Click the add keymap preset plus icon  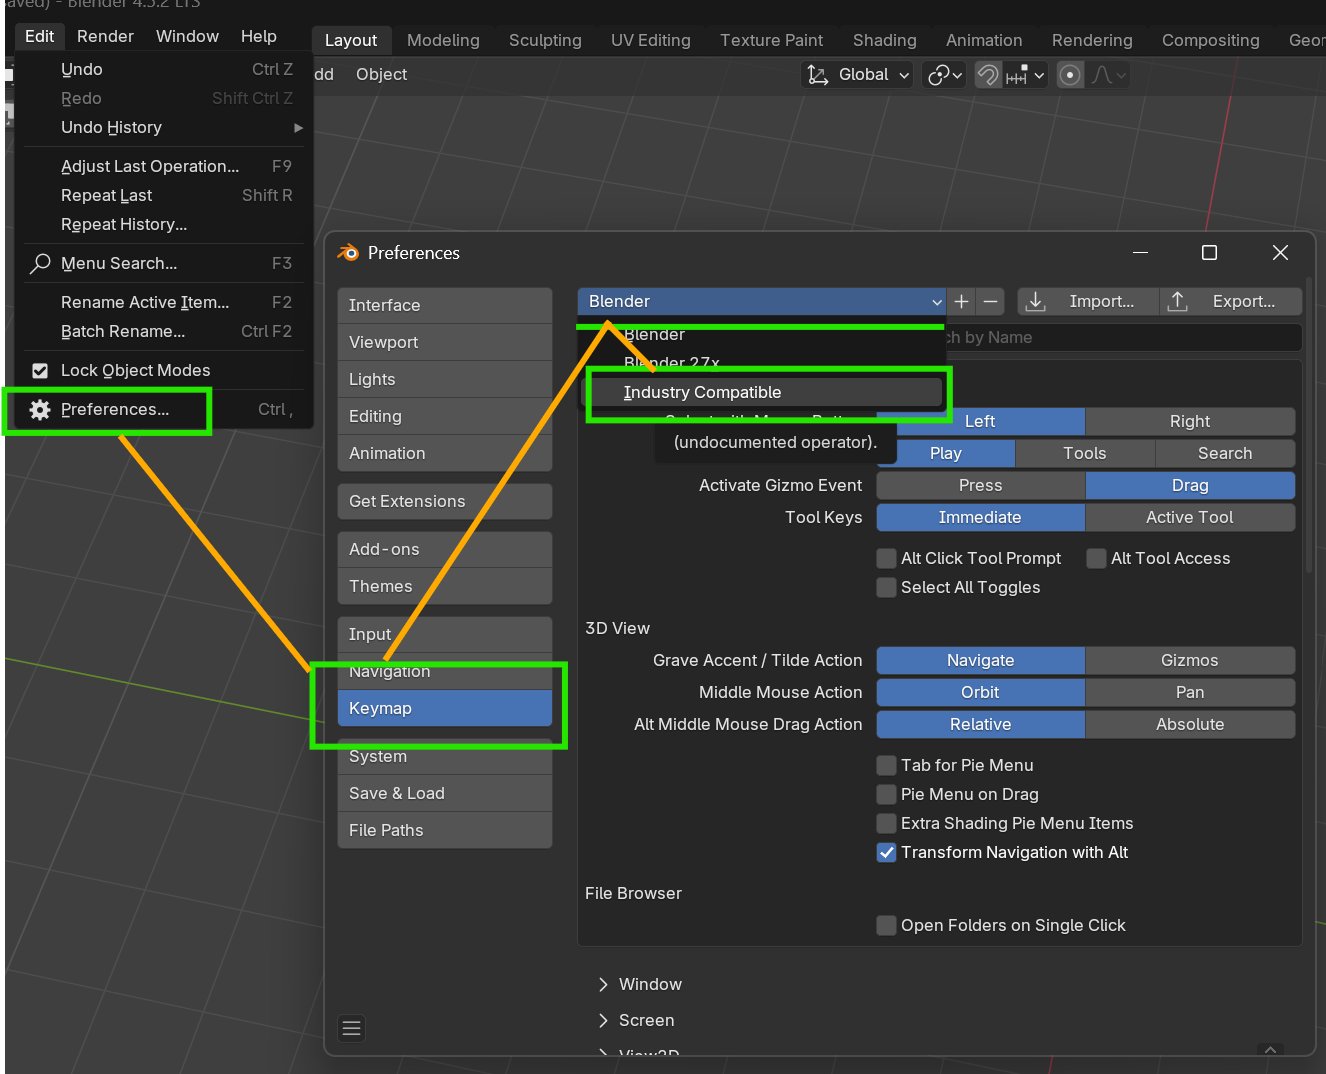962,301
